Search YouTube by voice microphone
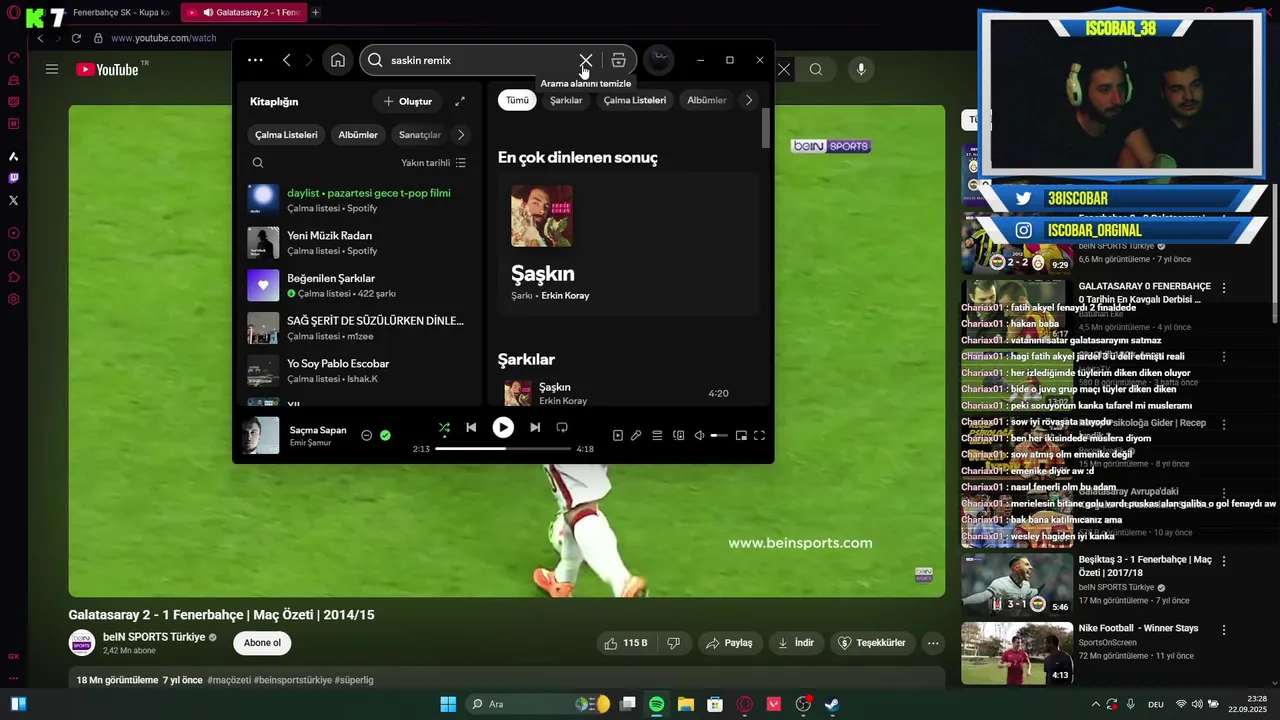This screenshot has height=720, width=1280. [861, 69]
